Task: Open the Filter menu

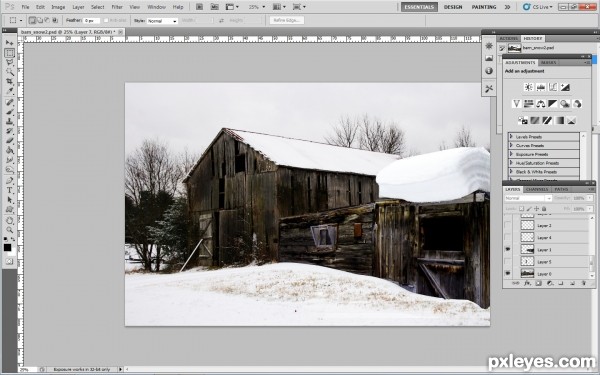Action: (117, 7)
